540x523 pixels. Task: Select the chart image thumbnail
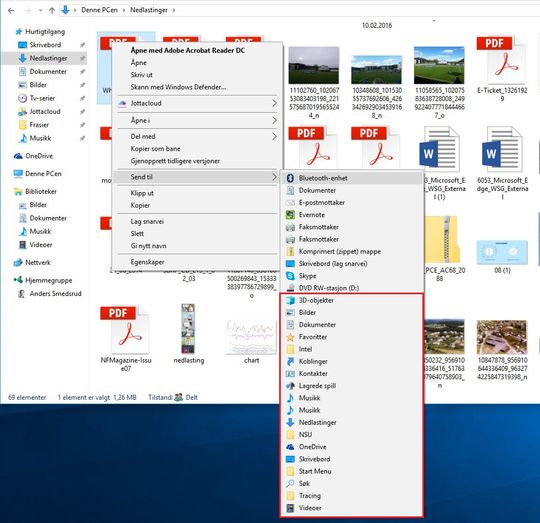251,337
